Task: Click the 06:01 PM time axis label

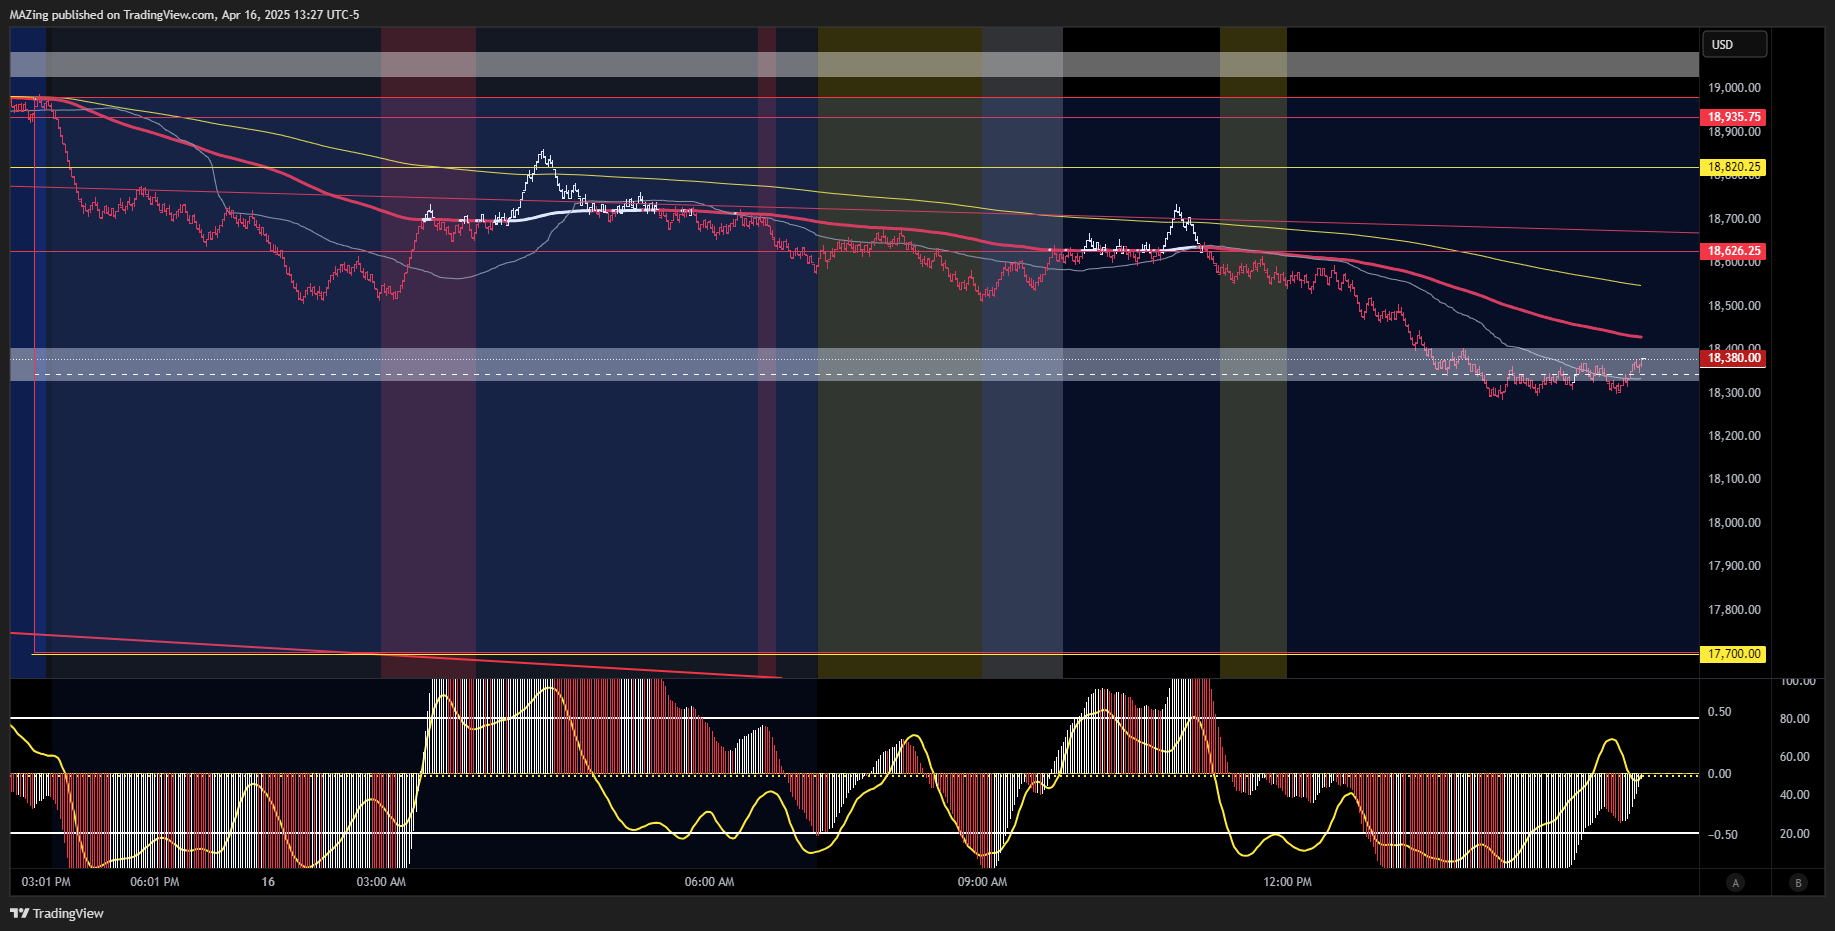Action: pos(155,882)
